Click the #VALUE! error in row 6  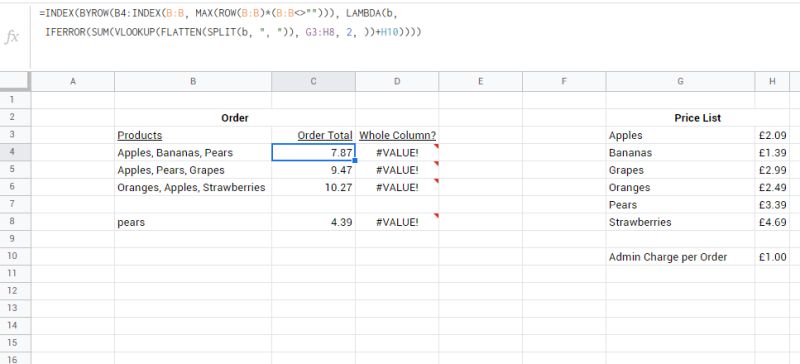click(x=397, y=187)
